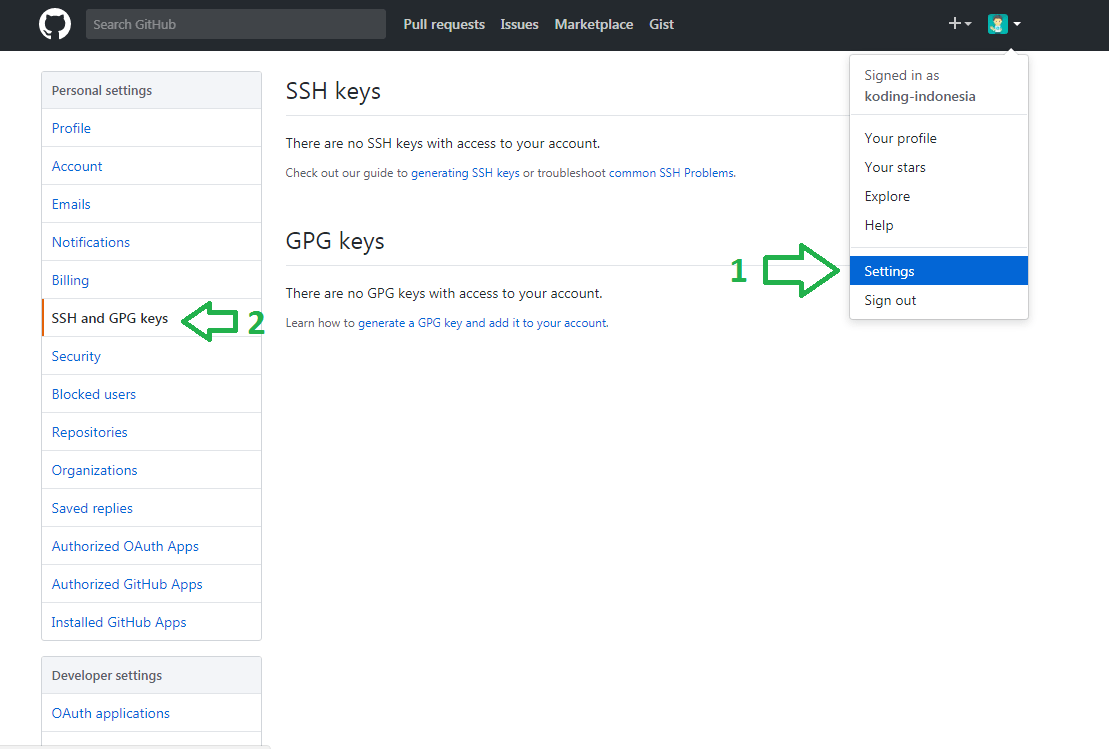
Task: Select Profile in Personal settings
Action: click(151, 128)
